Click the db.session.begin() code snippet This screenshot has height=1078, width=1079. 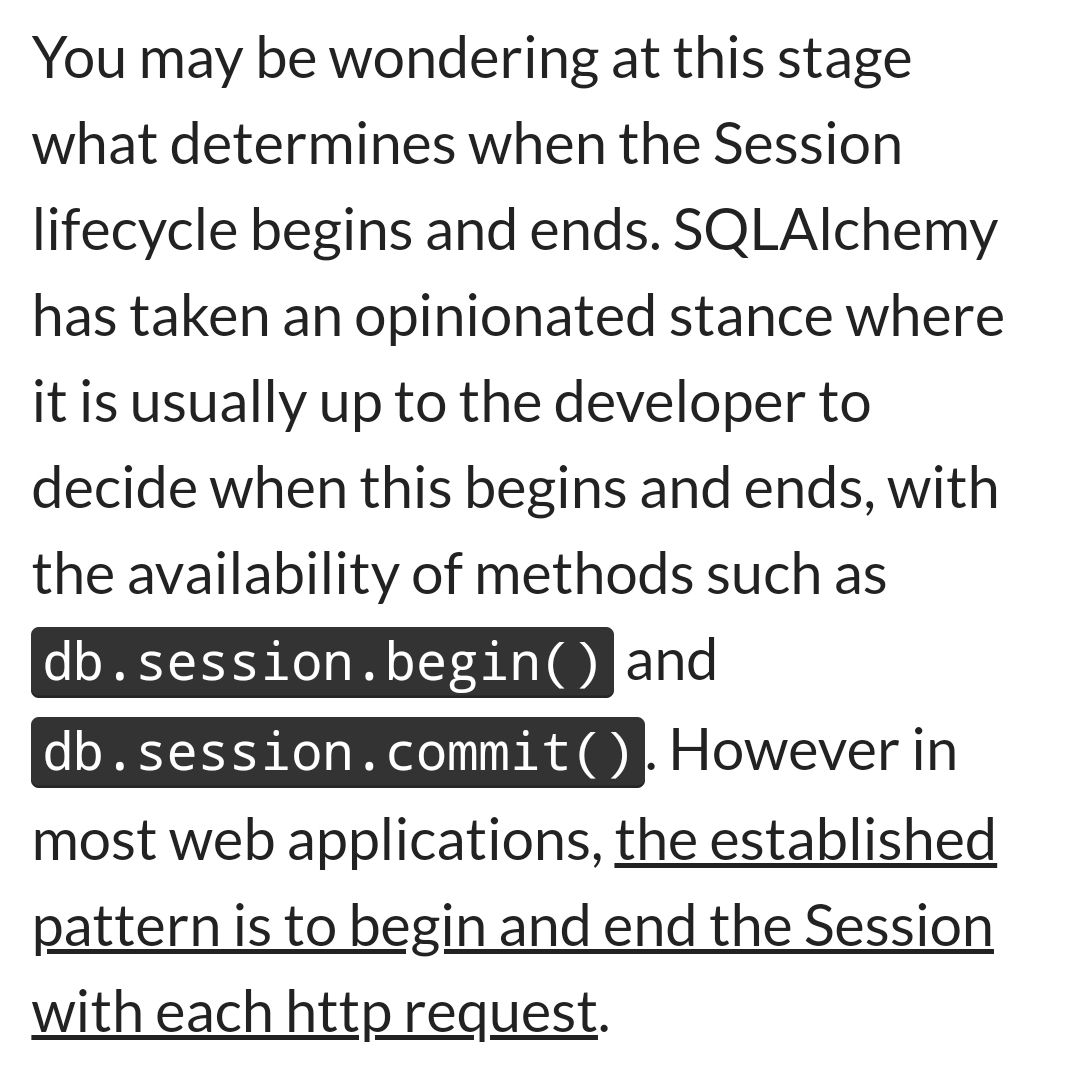tap(322, 662)
